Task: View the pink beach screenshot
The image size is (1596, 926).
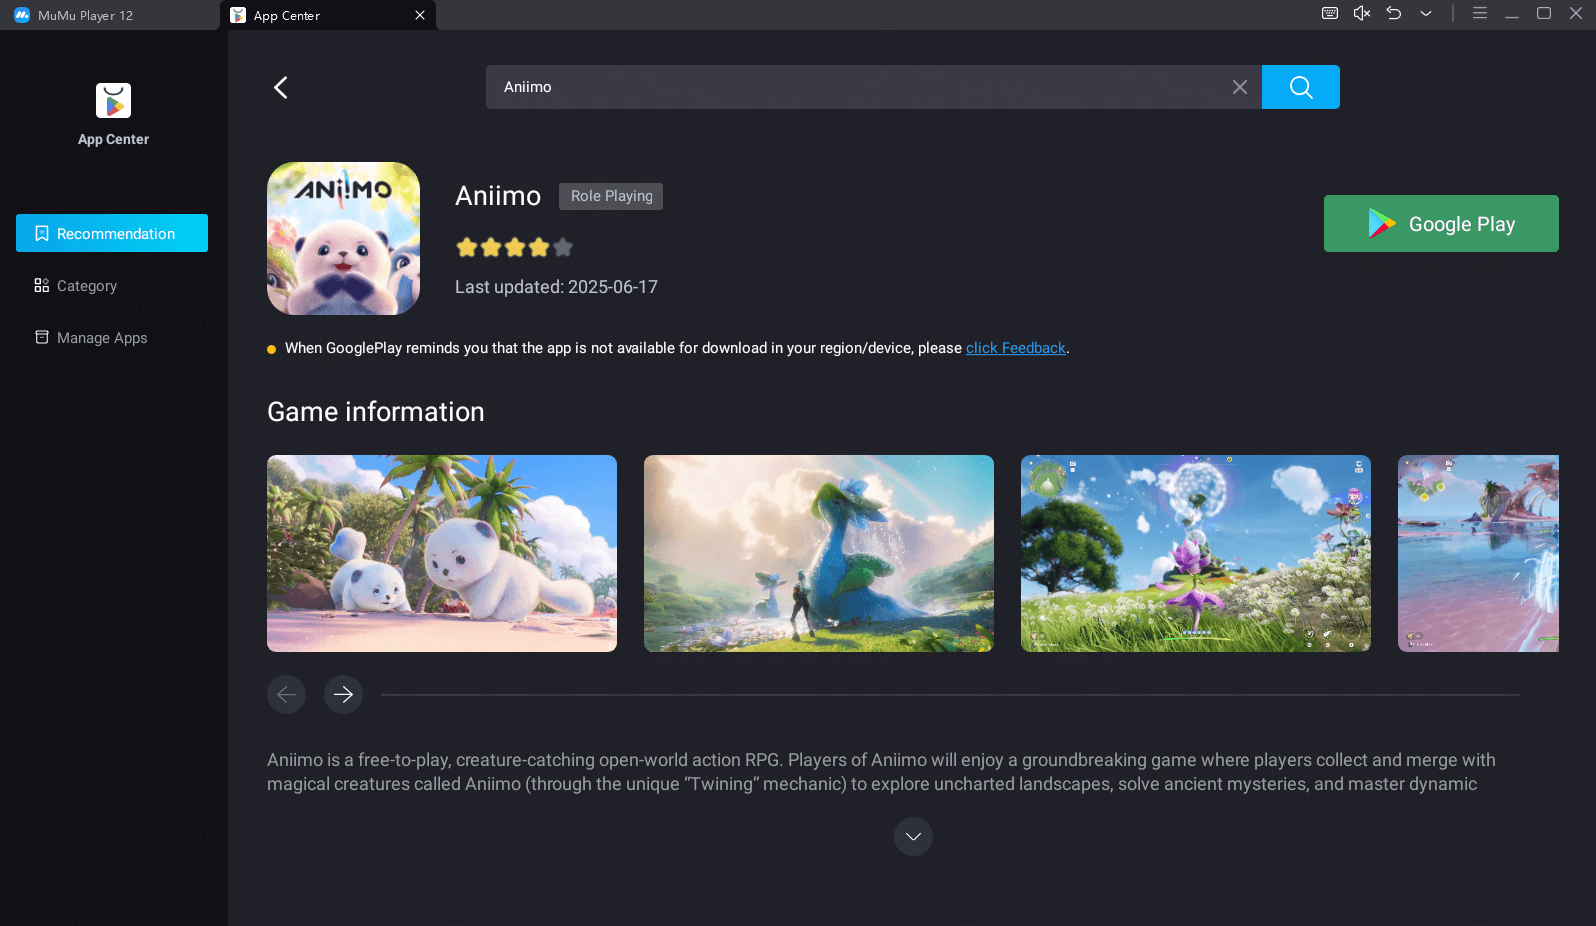Action: point(1478,553)
